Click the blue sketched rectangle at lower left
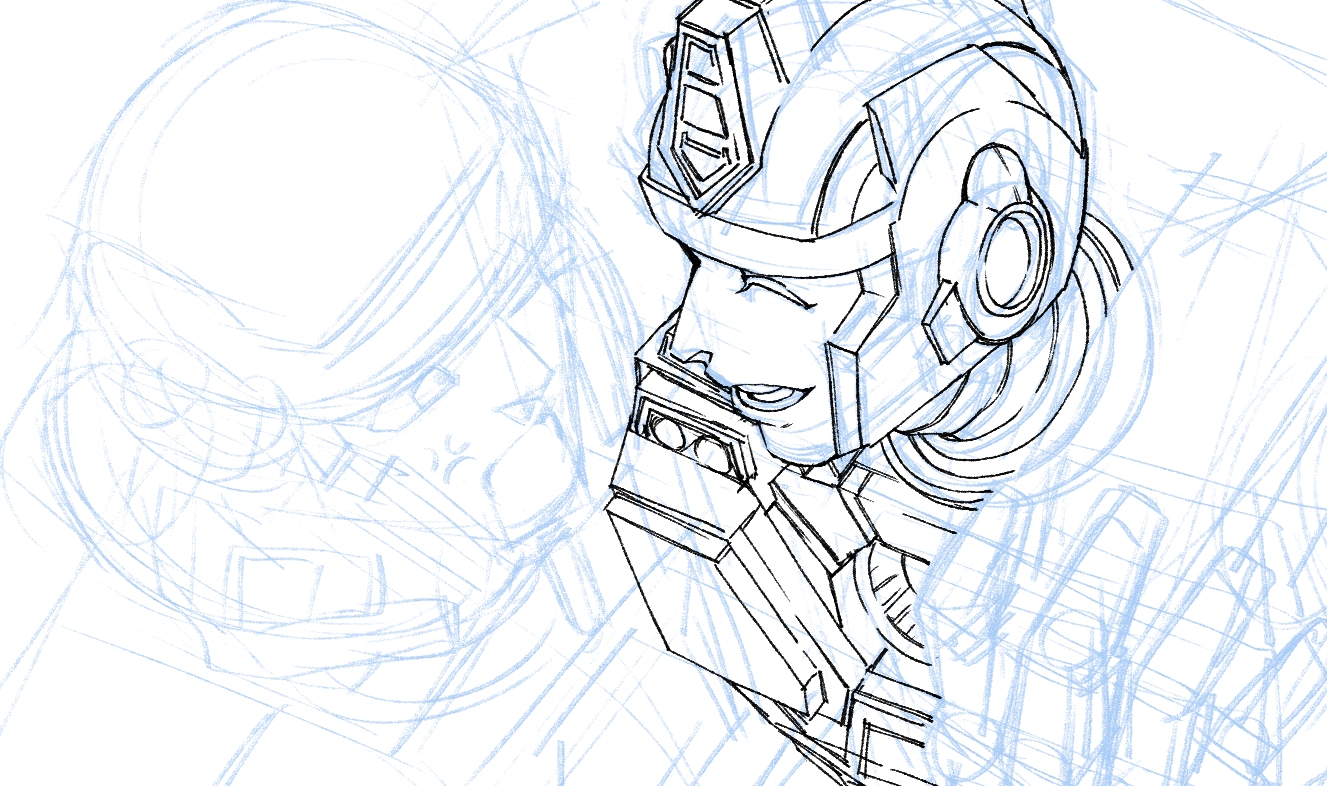Viewport: 1327px width, 786px height. (262, 590)
